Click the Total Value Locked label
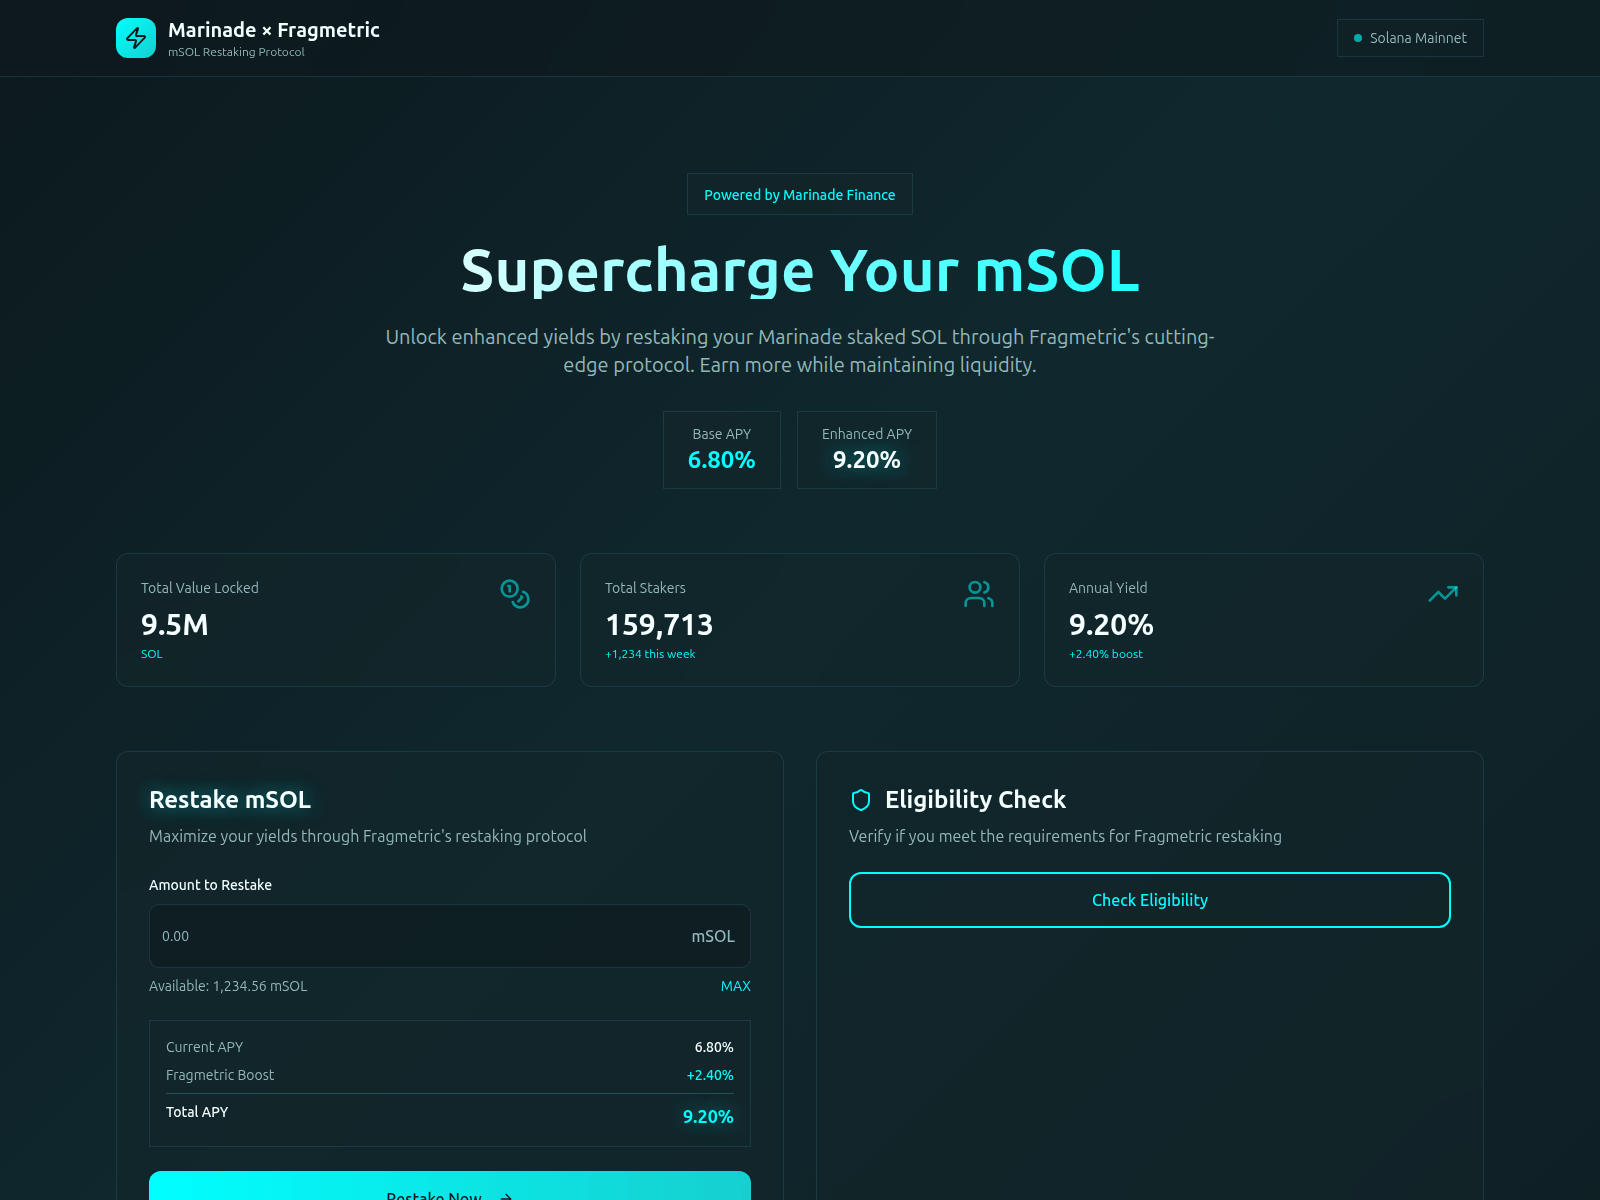Viewport: 1600px width, 1200px height. [x=200, y=588]
